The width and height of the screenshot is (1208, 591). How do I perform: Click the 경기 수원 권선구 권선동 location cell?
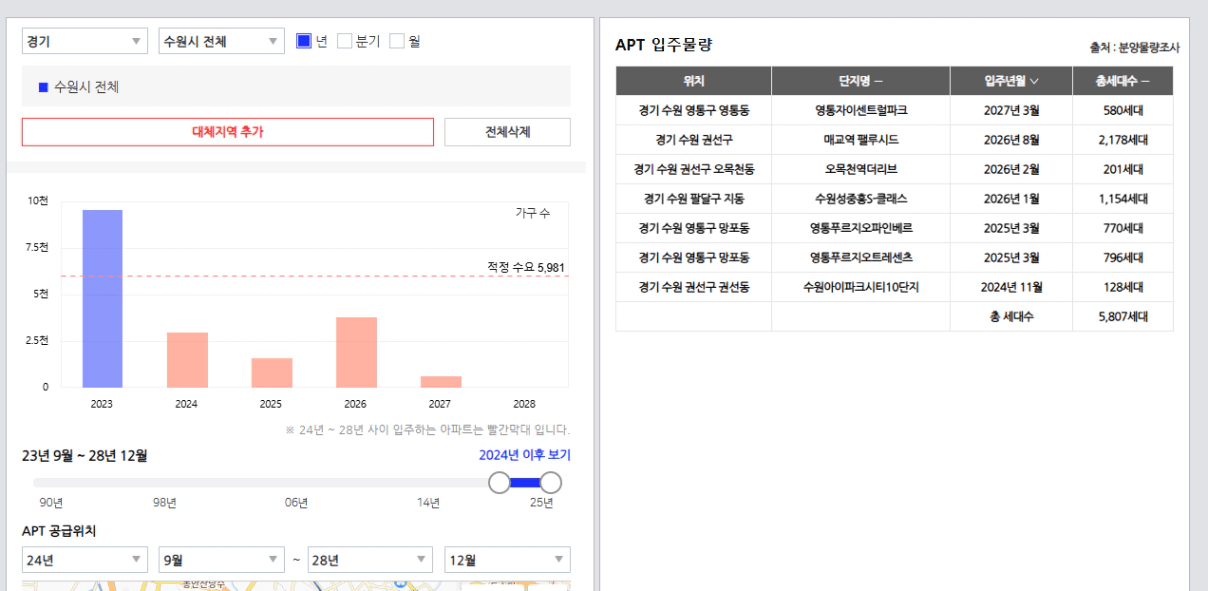(694, 287)
